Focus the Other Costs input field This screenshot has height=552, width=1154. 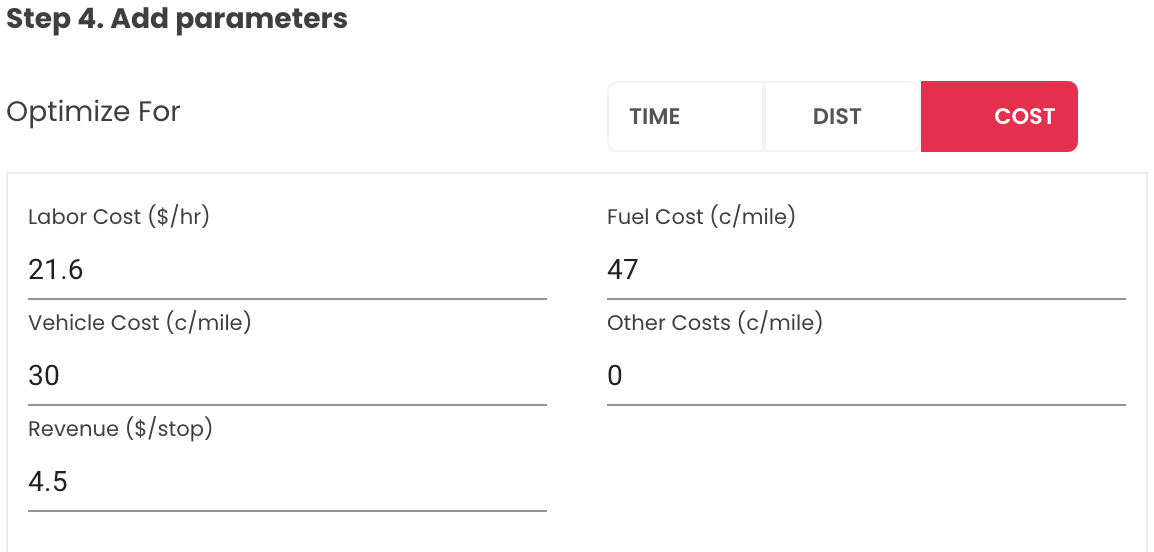tap(866, 376)
